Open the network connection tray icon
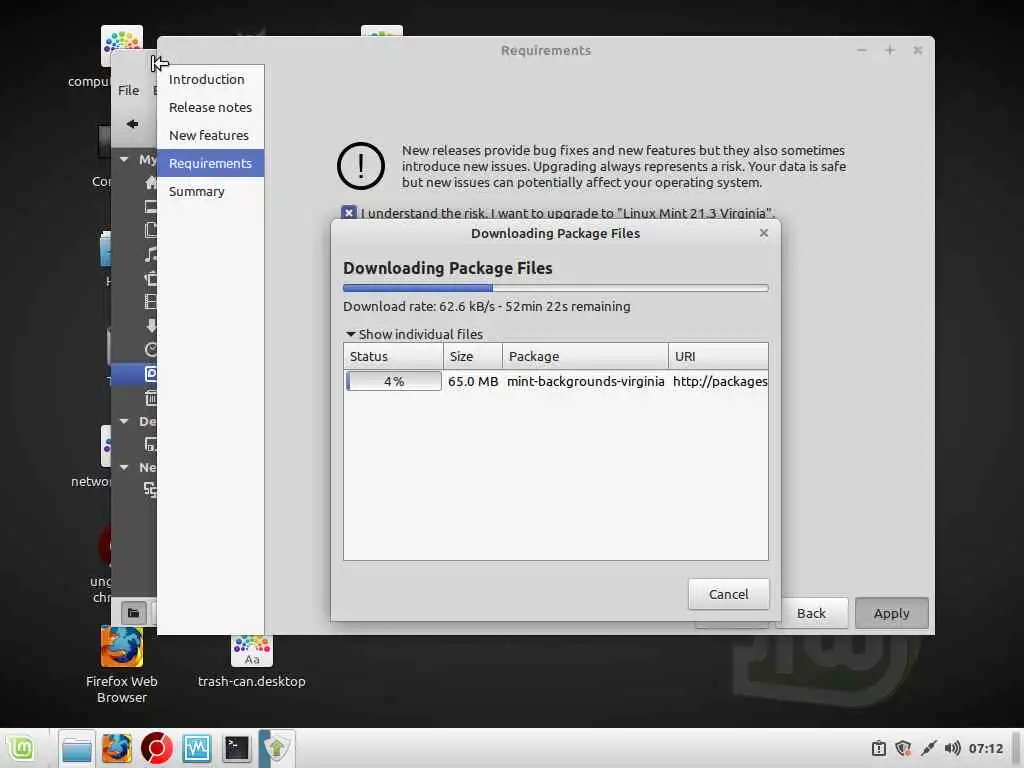The width and height of the screenshot is (1024, 768). pyautogui.click(x=928, y=748)
